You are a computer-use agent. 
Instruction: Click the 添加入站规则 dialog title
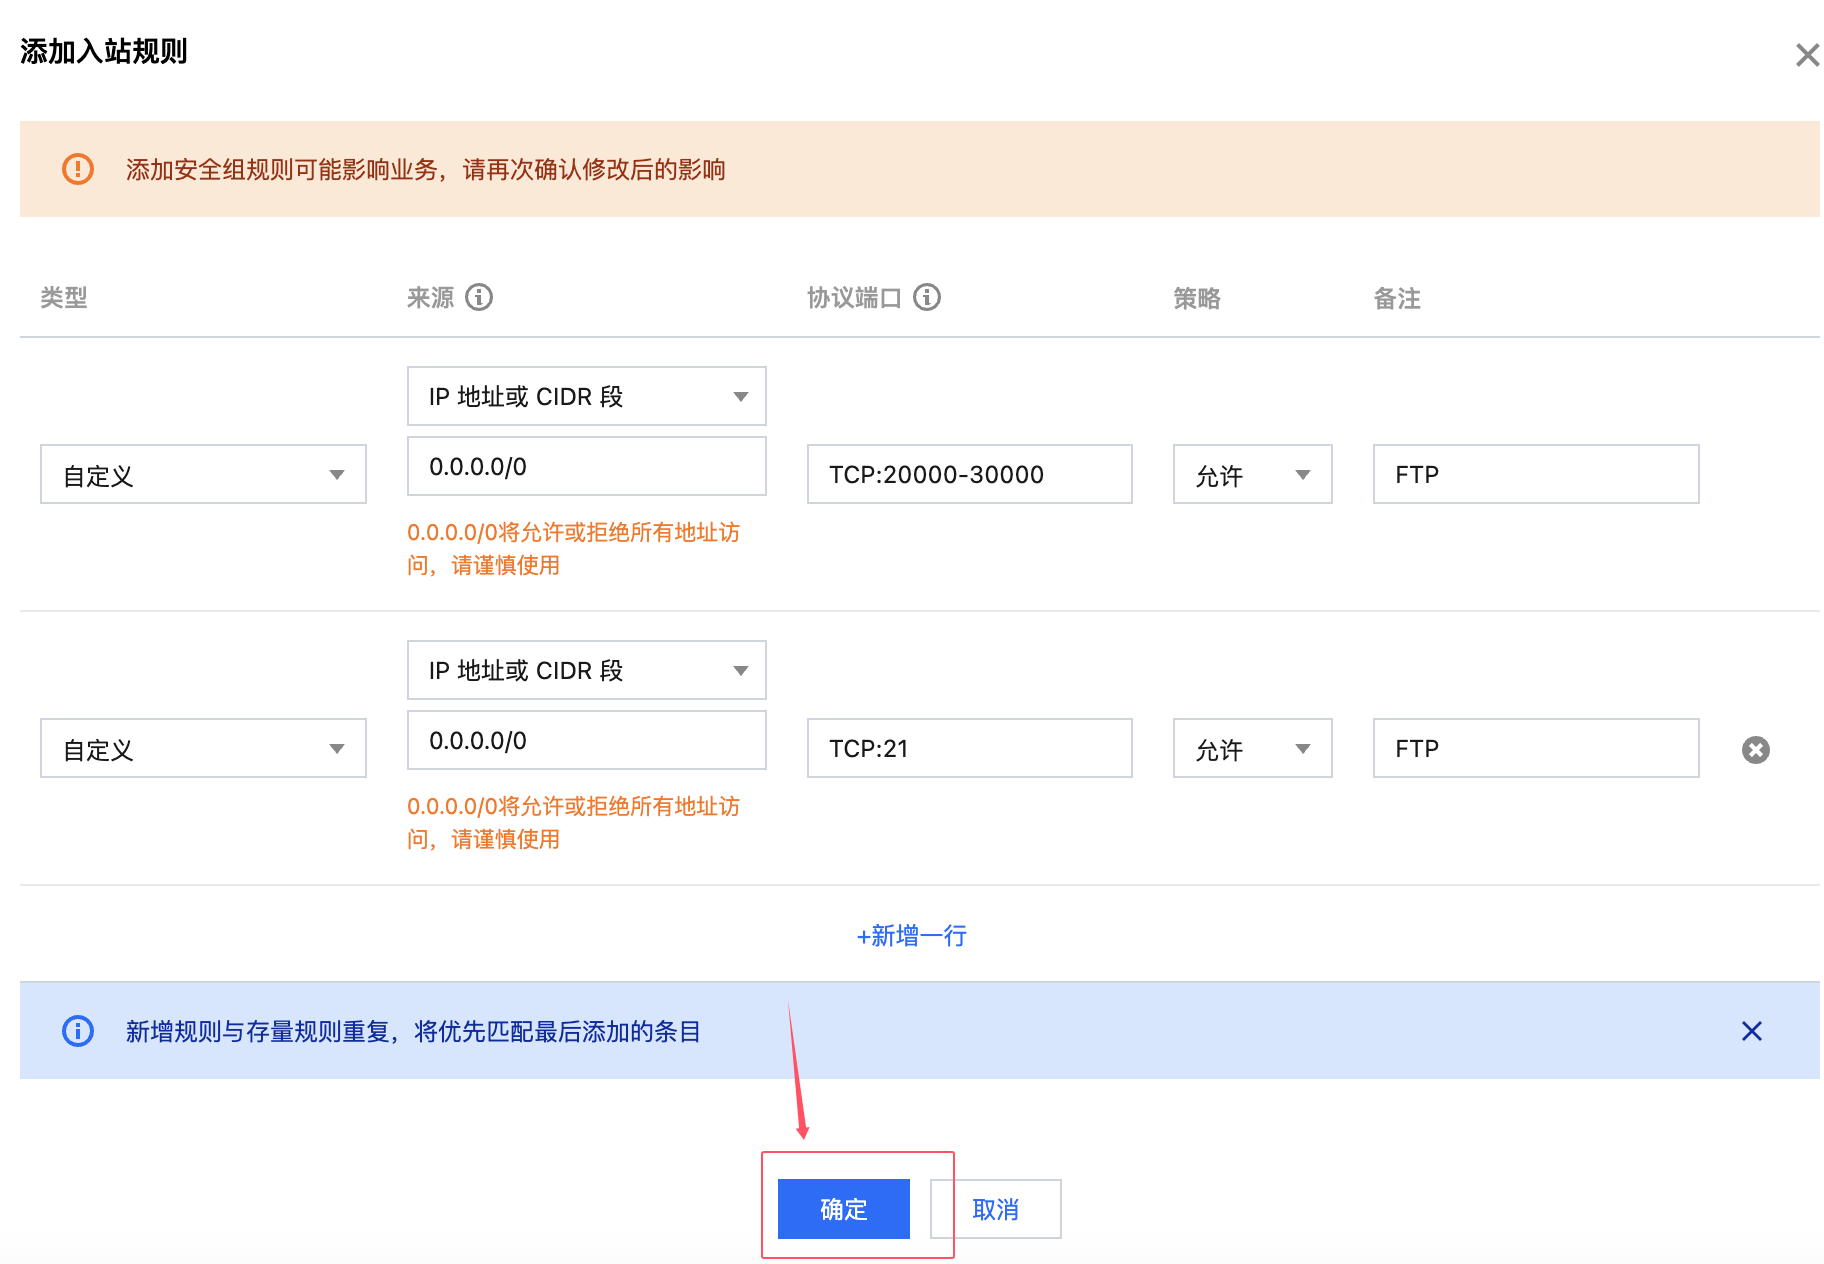pos(104,51)
